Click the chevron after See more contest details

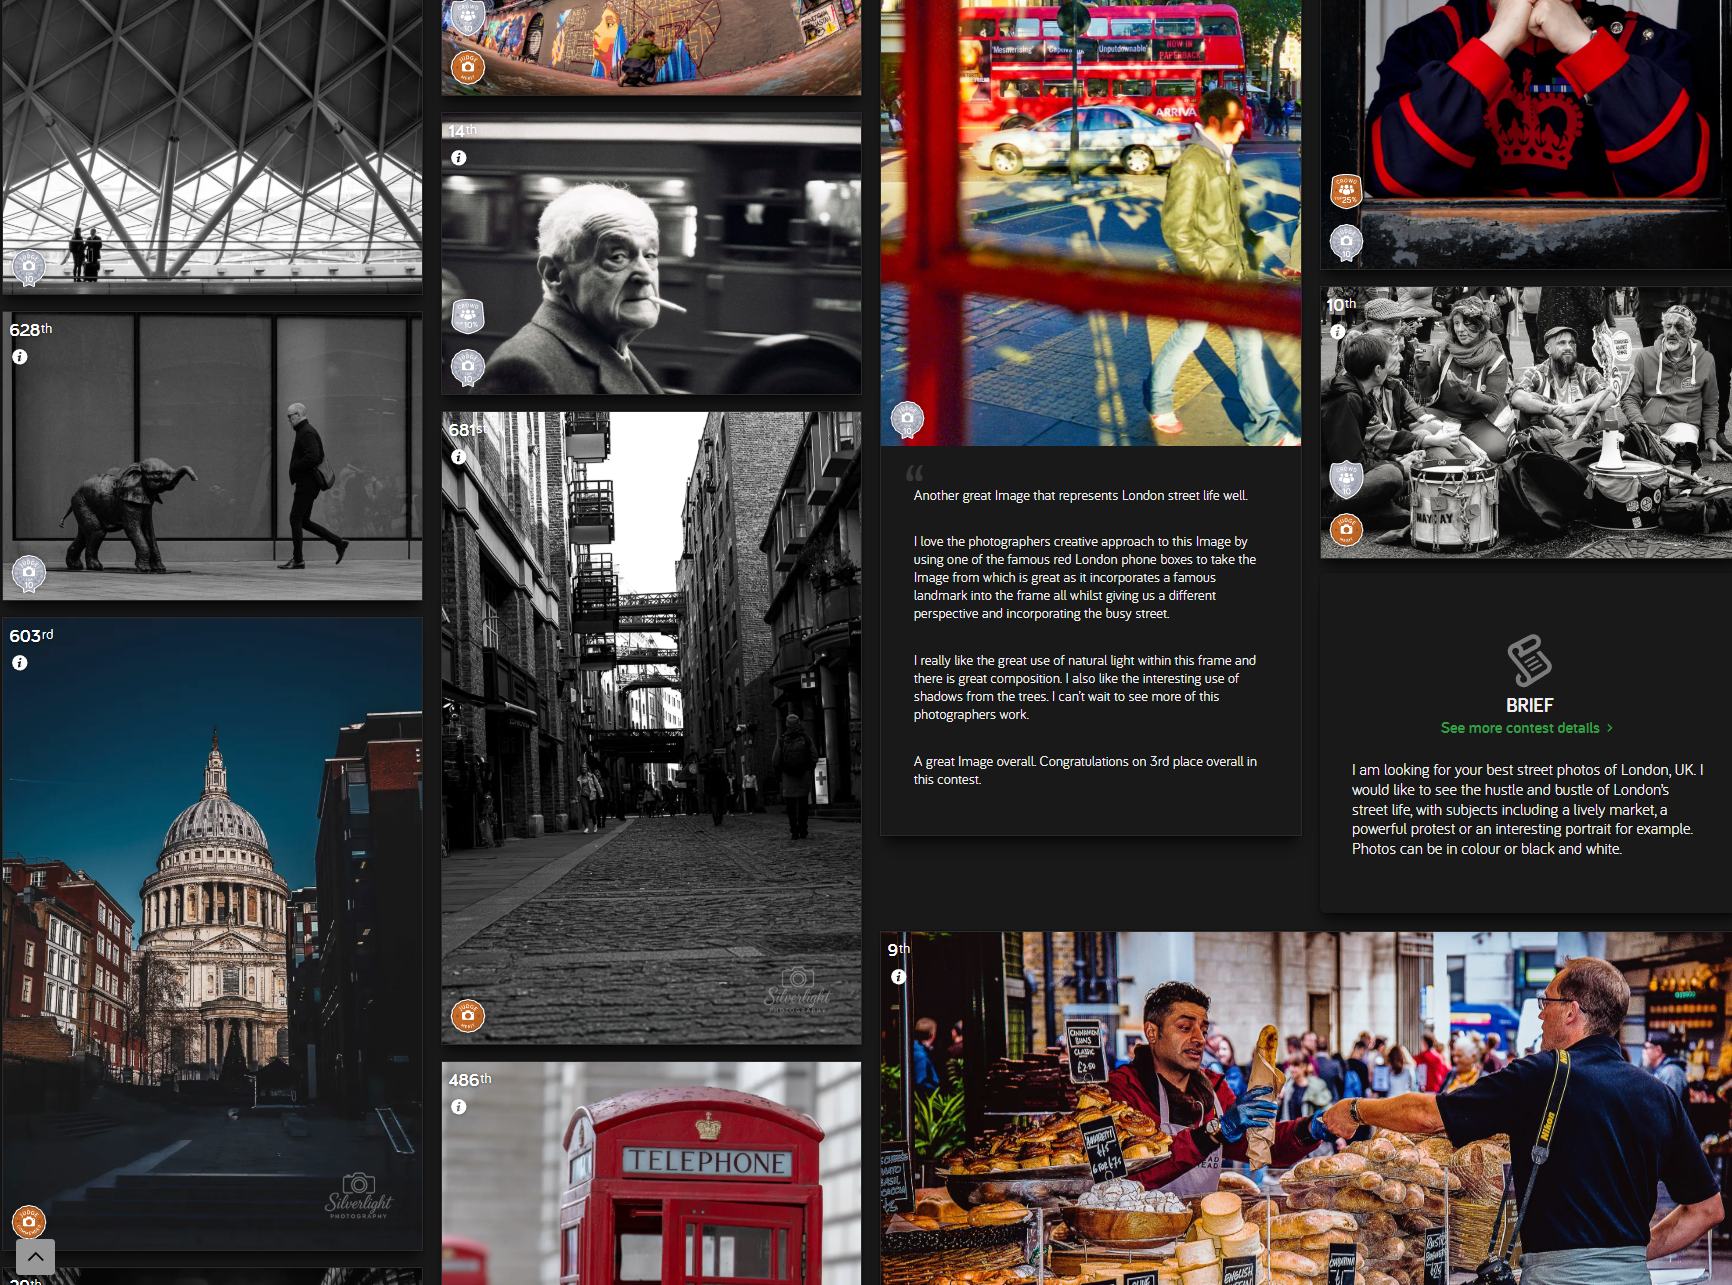(1609, 728)
